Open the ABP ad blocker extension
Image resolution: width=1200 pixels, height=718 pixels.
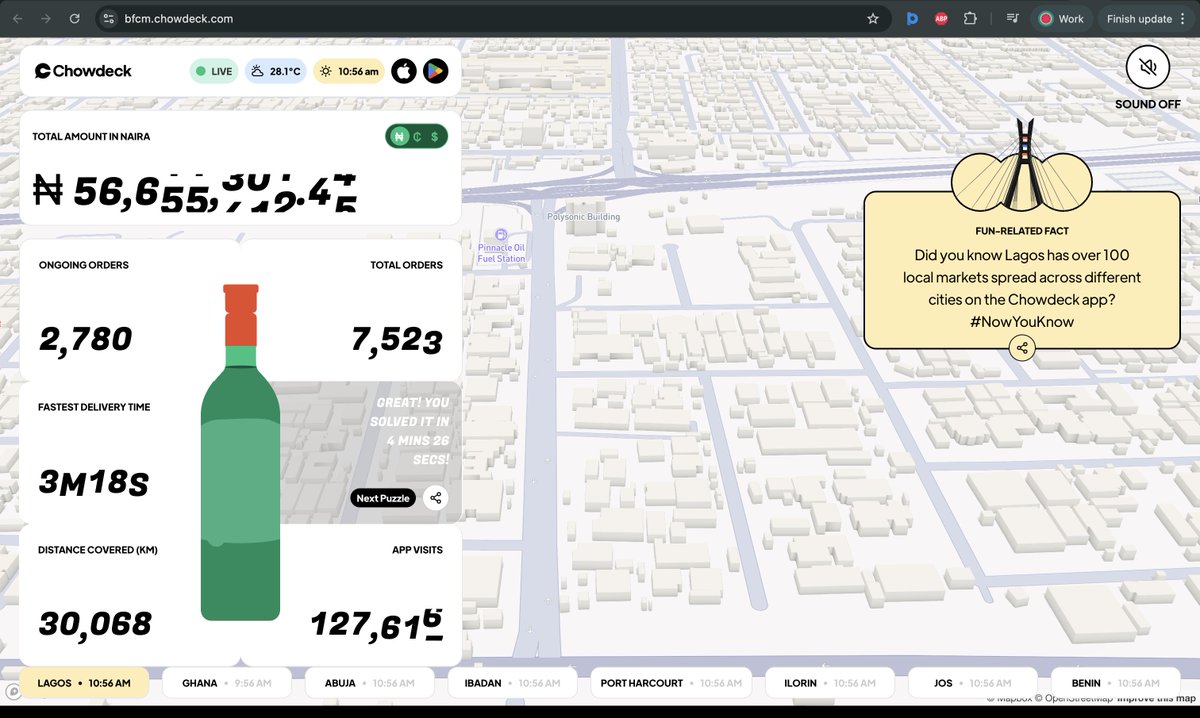(941, 18)
